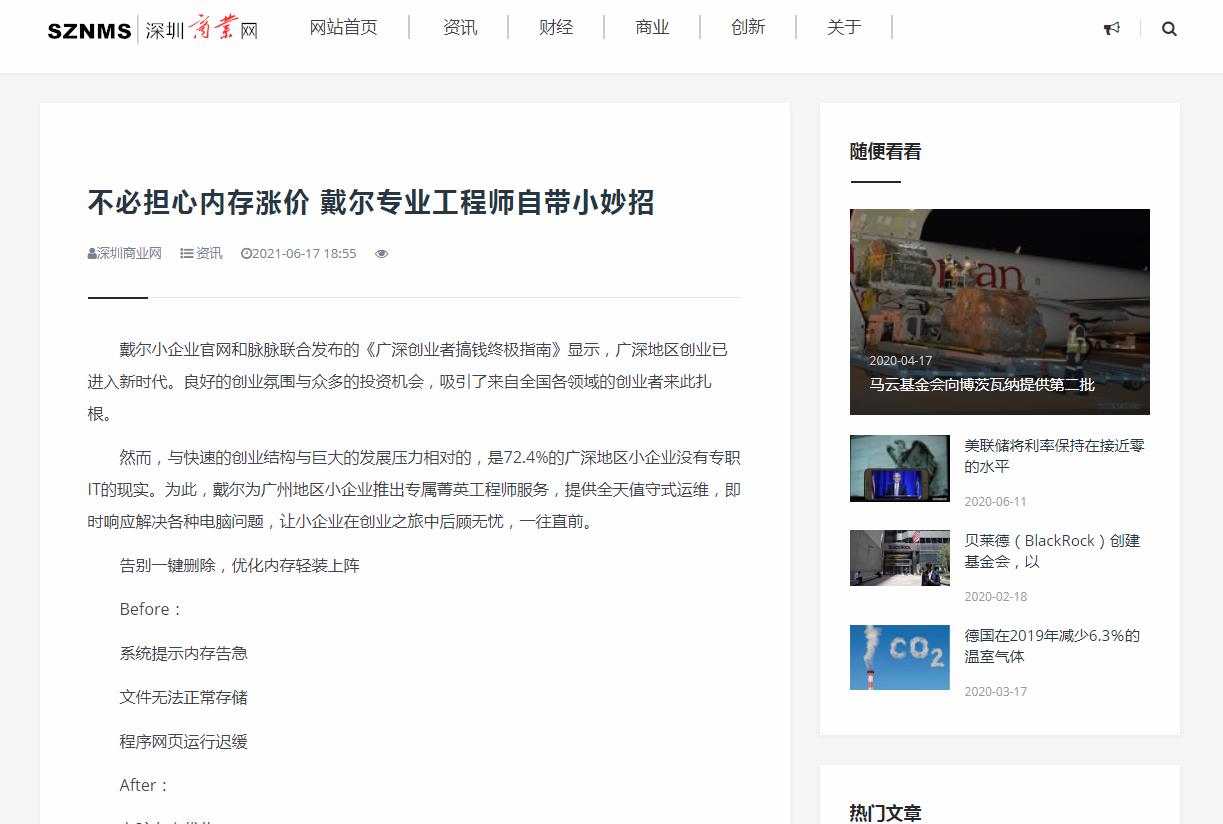Click the date 2020-03-17 under Germany article
Screen dimensions: 1223x824
coord(995,692)
